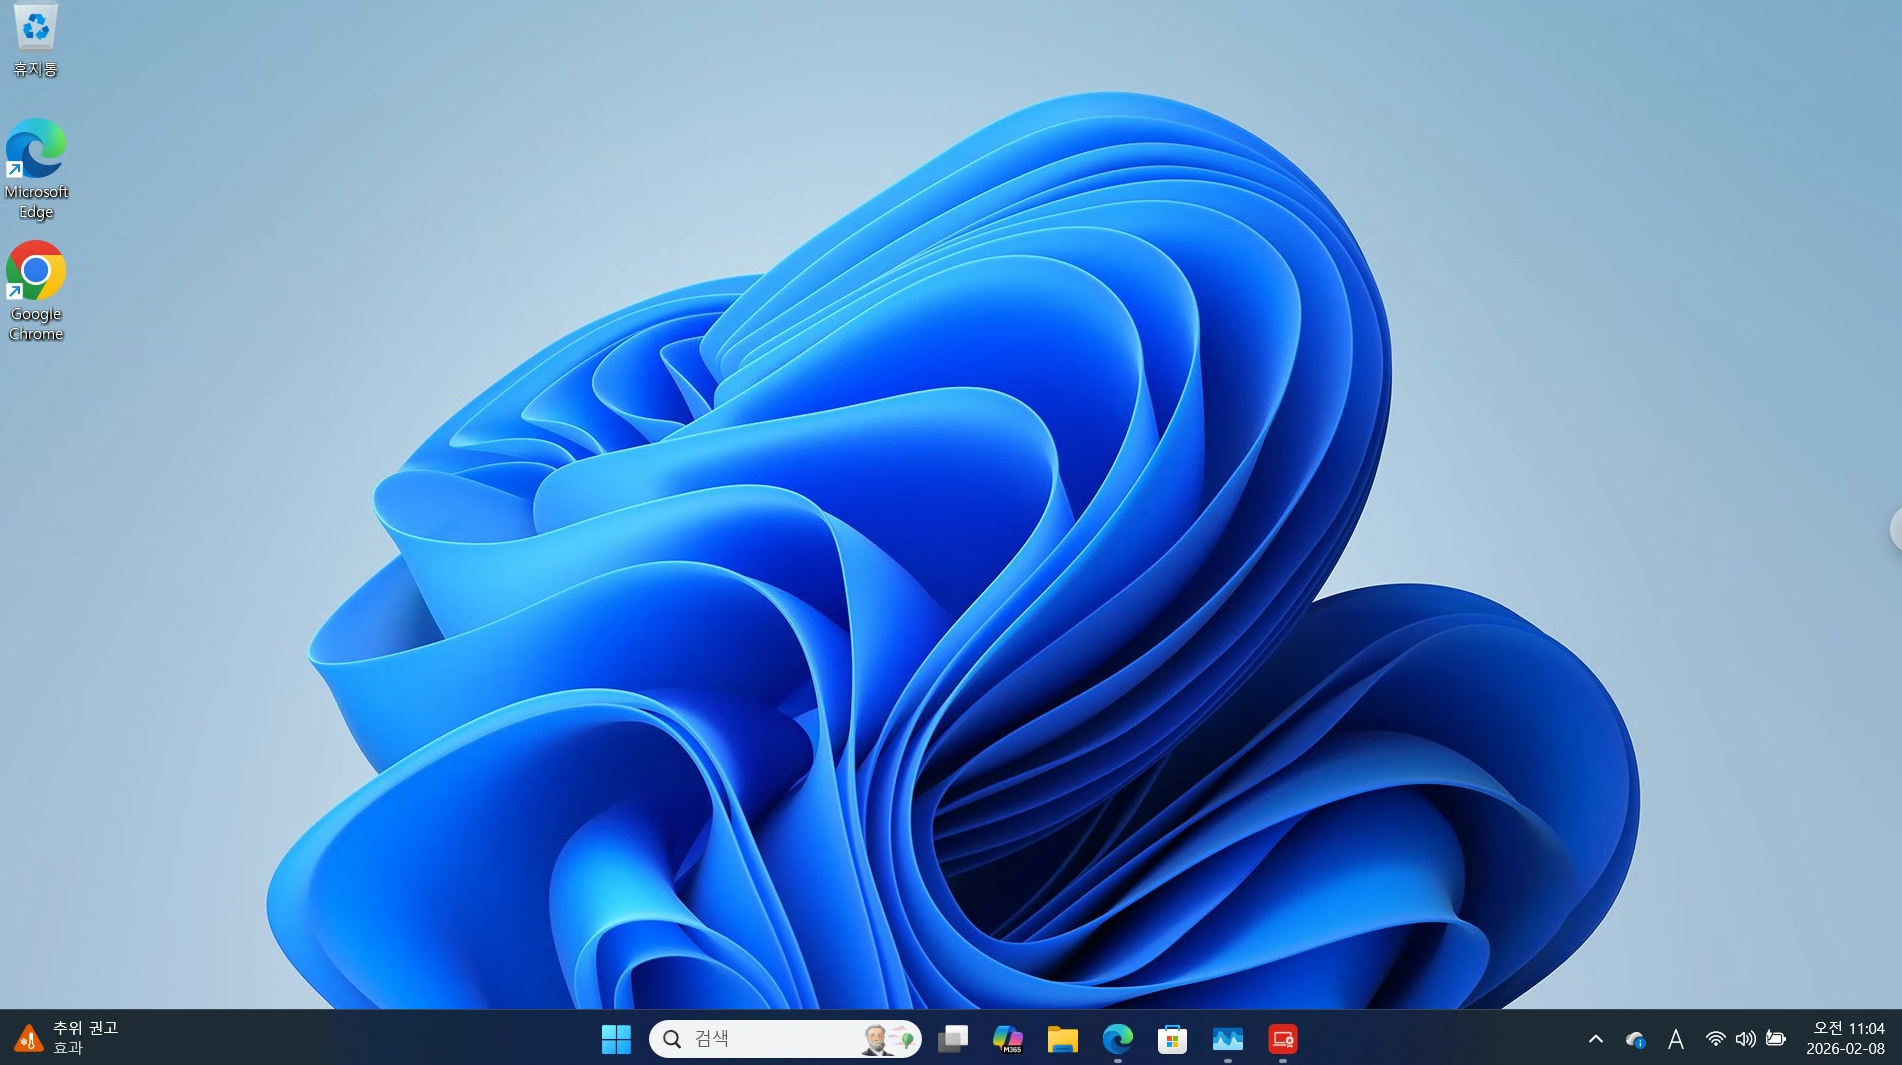Open the OneDrive cloud tray icon
This screenshot has width=1902, height=1065.
[x=1636, y=1040]
